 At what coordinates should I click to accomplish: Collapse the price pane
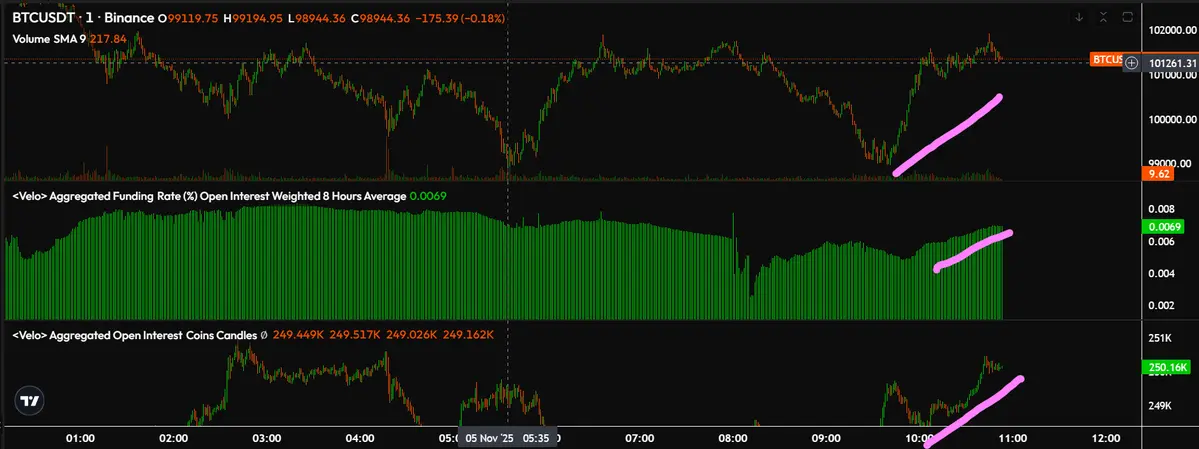pyautogui.click(x=1103, y=17)
